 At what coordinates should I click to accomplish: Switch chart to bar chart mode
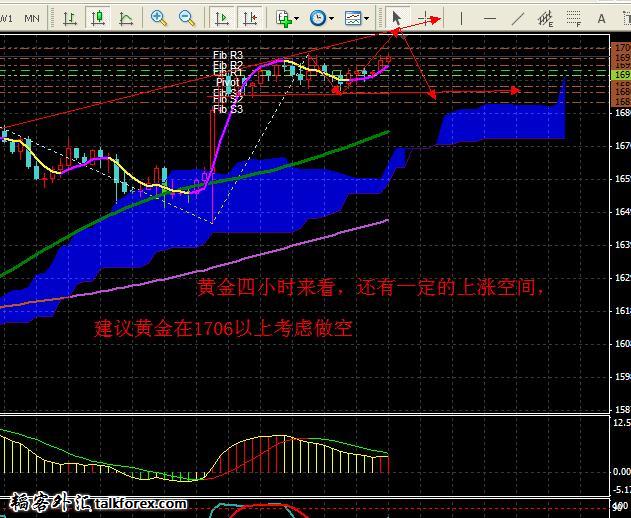(69, 18)
